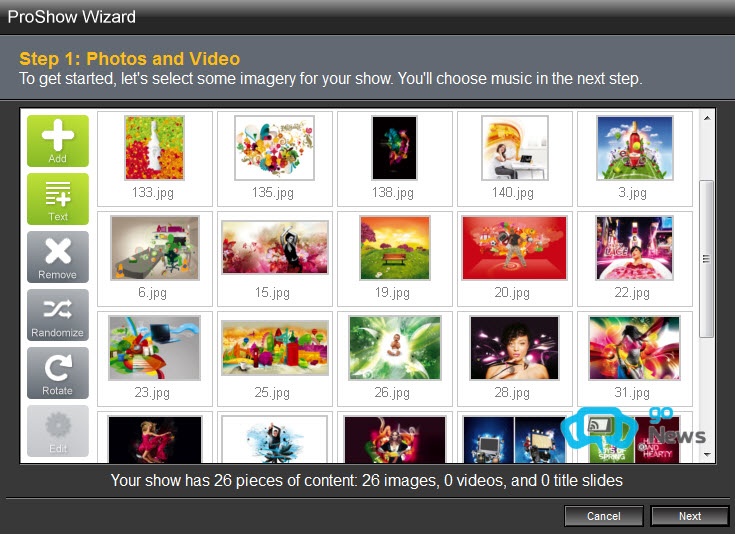Click the vertical scrollbar handle
This screenshot has height=534, width=735.
click(x=706, y=259)
